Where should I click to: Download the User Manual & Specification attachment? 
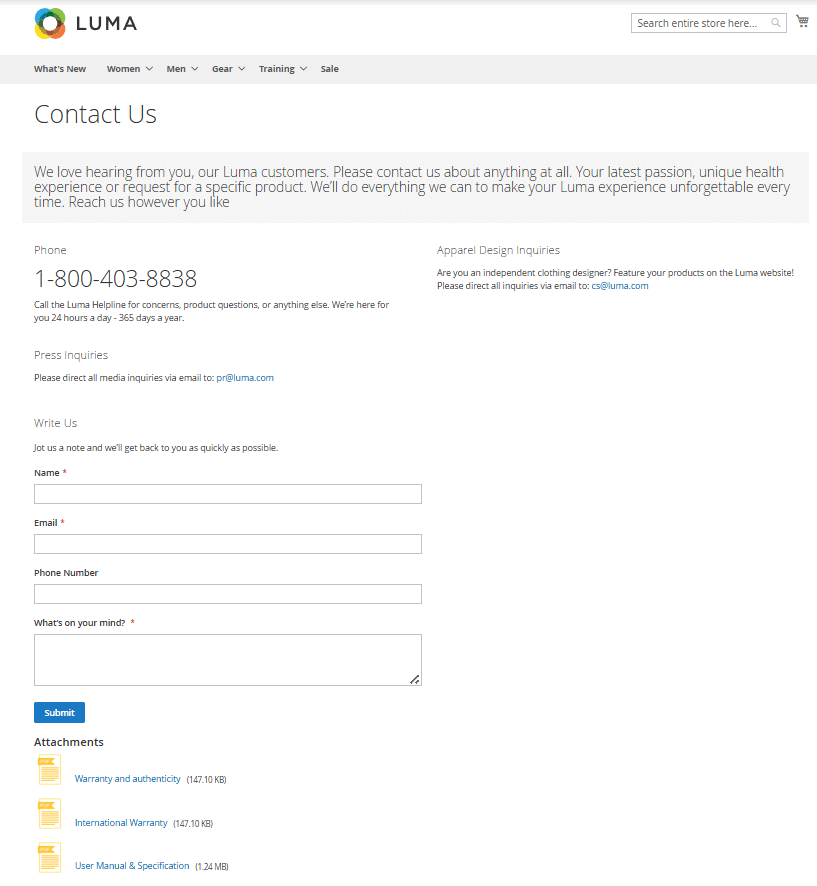131,865
